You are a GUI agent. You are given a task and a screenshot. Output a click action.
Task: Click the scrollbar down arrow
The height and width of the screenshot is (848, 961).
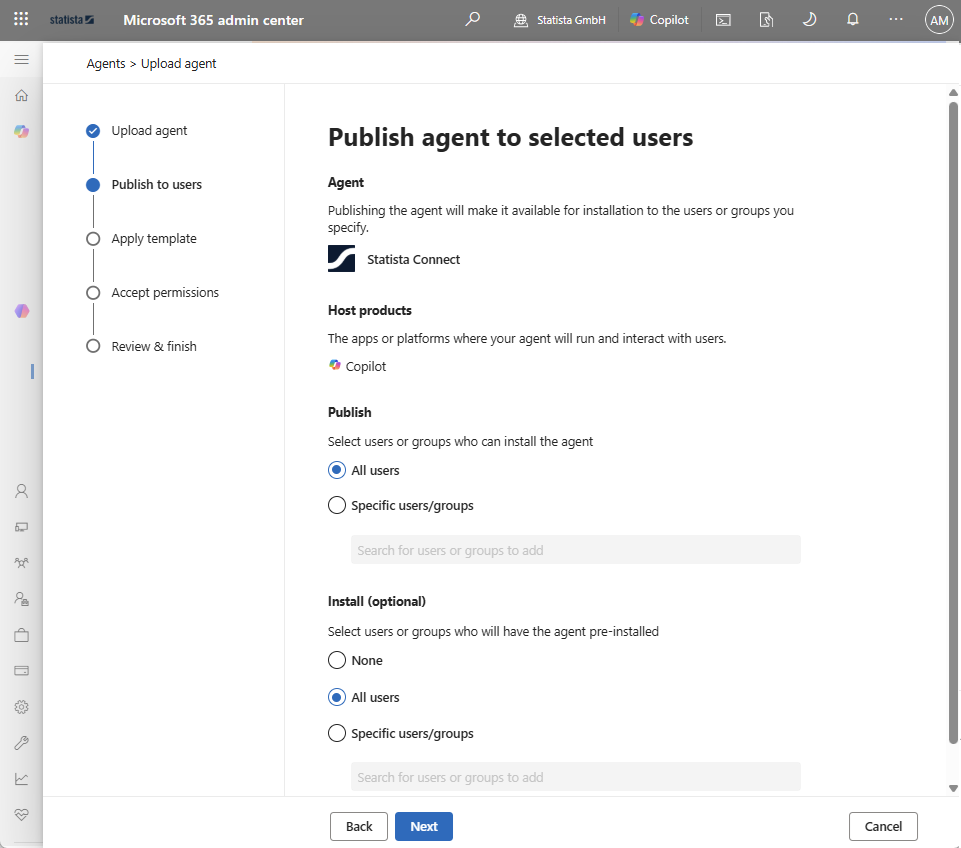(953, 789)
